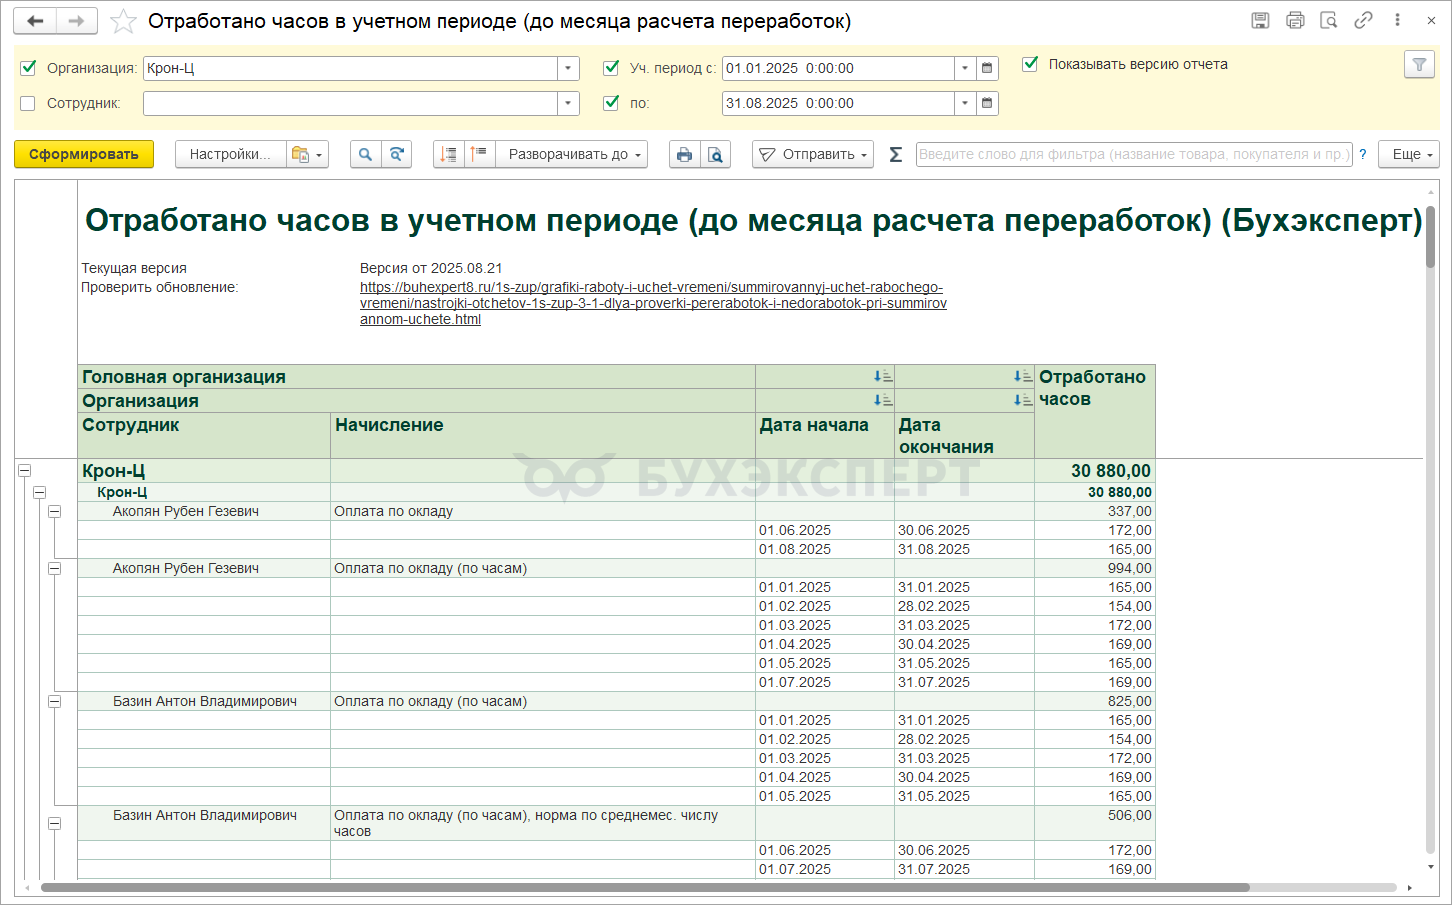Open dropdown arrow of period start field
Screen dimensions: 1452x905
click(965, 68)
